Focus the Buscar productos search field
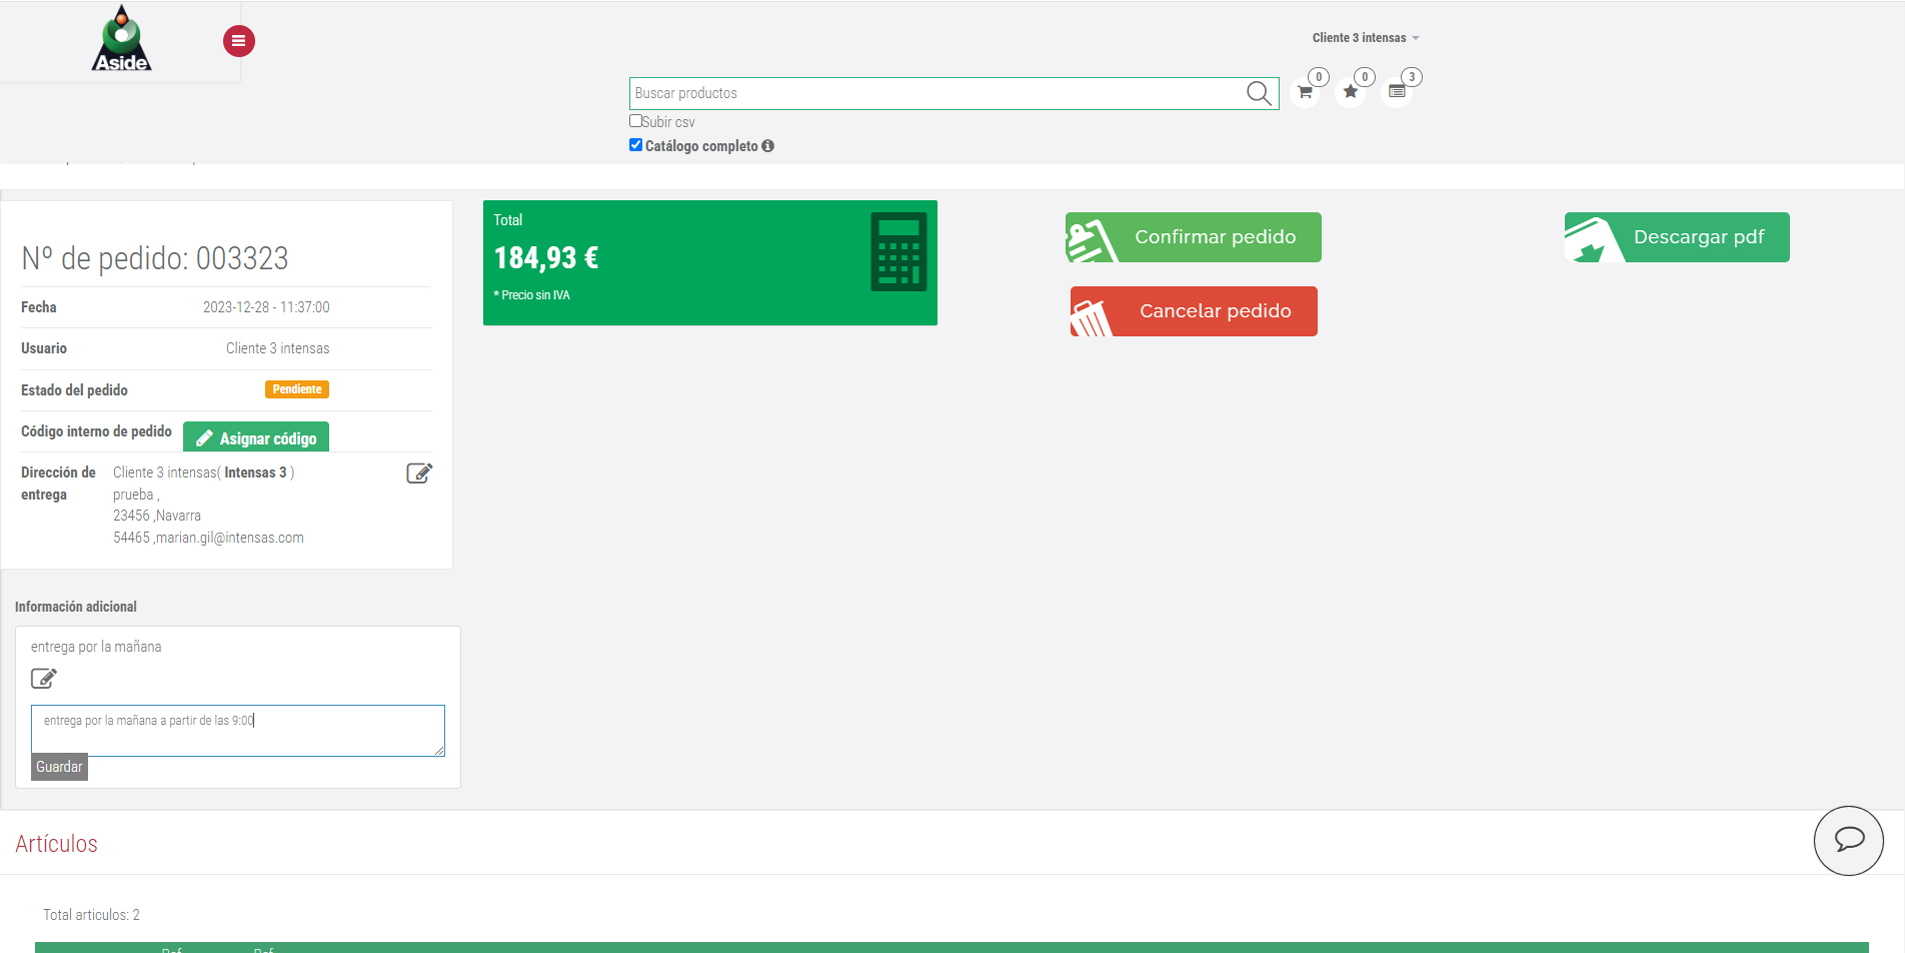The image size is (1905, 953). pos(935,93)
